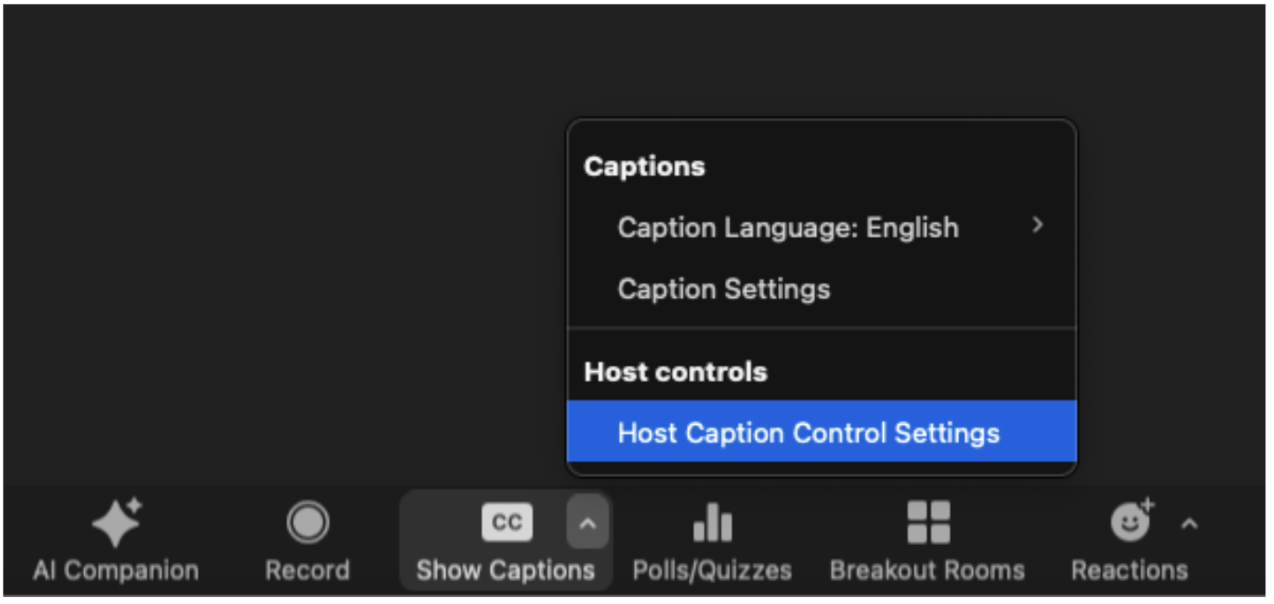Expand the Reactions options up-arrow
This screenshot has height=604, width=1274.
1189,523
